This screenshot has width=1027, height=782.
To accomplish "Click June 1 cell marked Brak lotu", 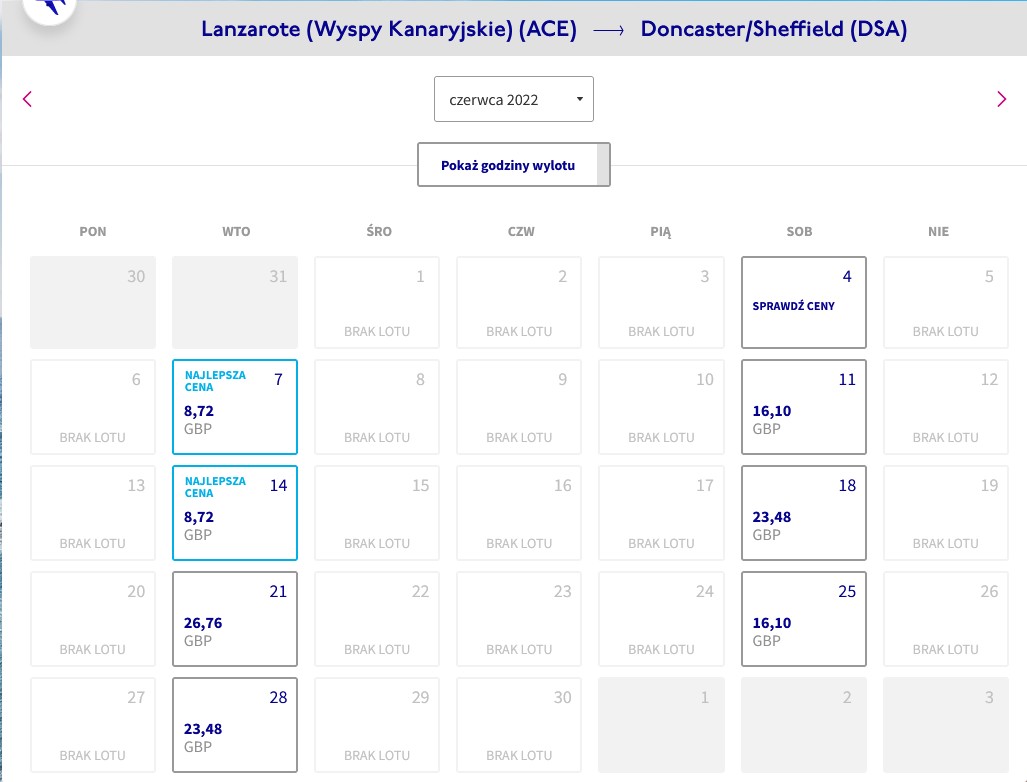I will 377,302.
